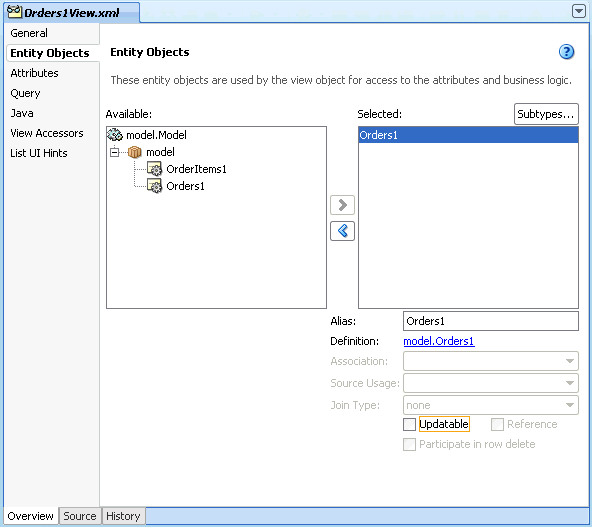592x527 pixels.
Task: Switch to the General page
Action: [x=29, y=33]
